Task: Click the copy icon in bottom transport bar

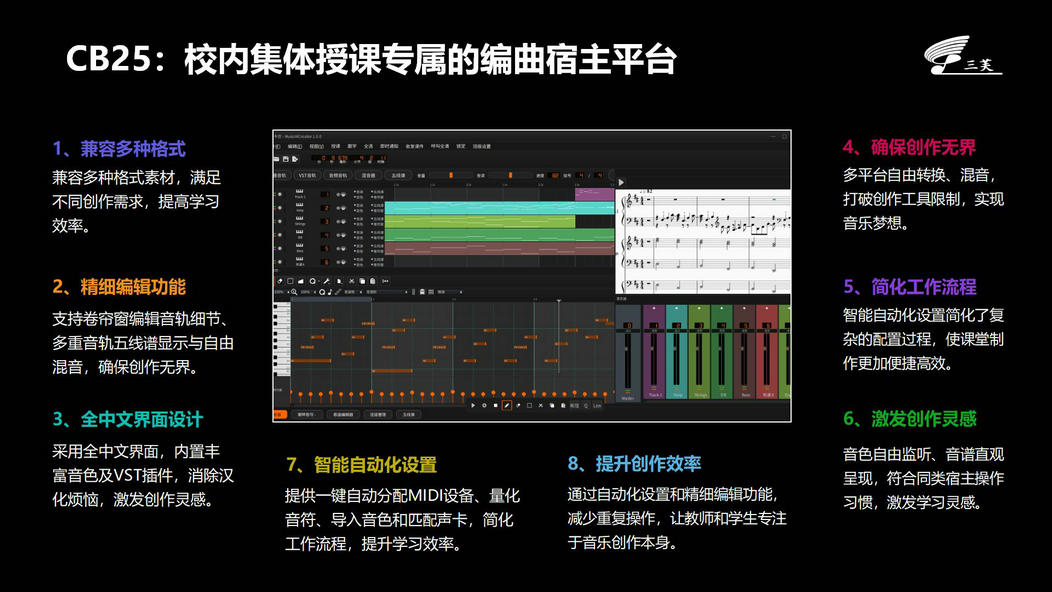Action: (551, 405)
